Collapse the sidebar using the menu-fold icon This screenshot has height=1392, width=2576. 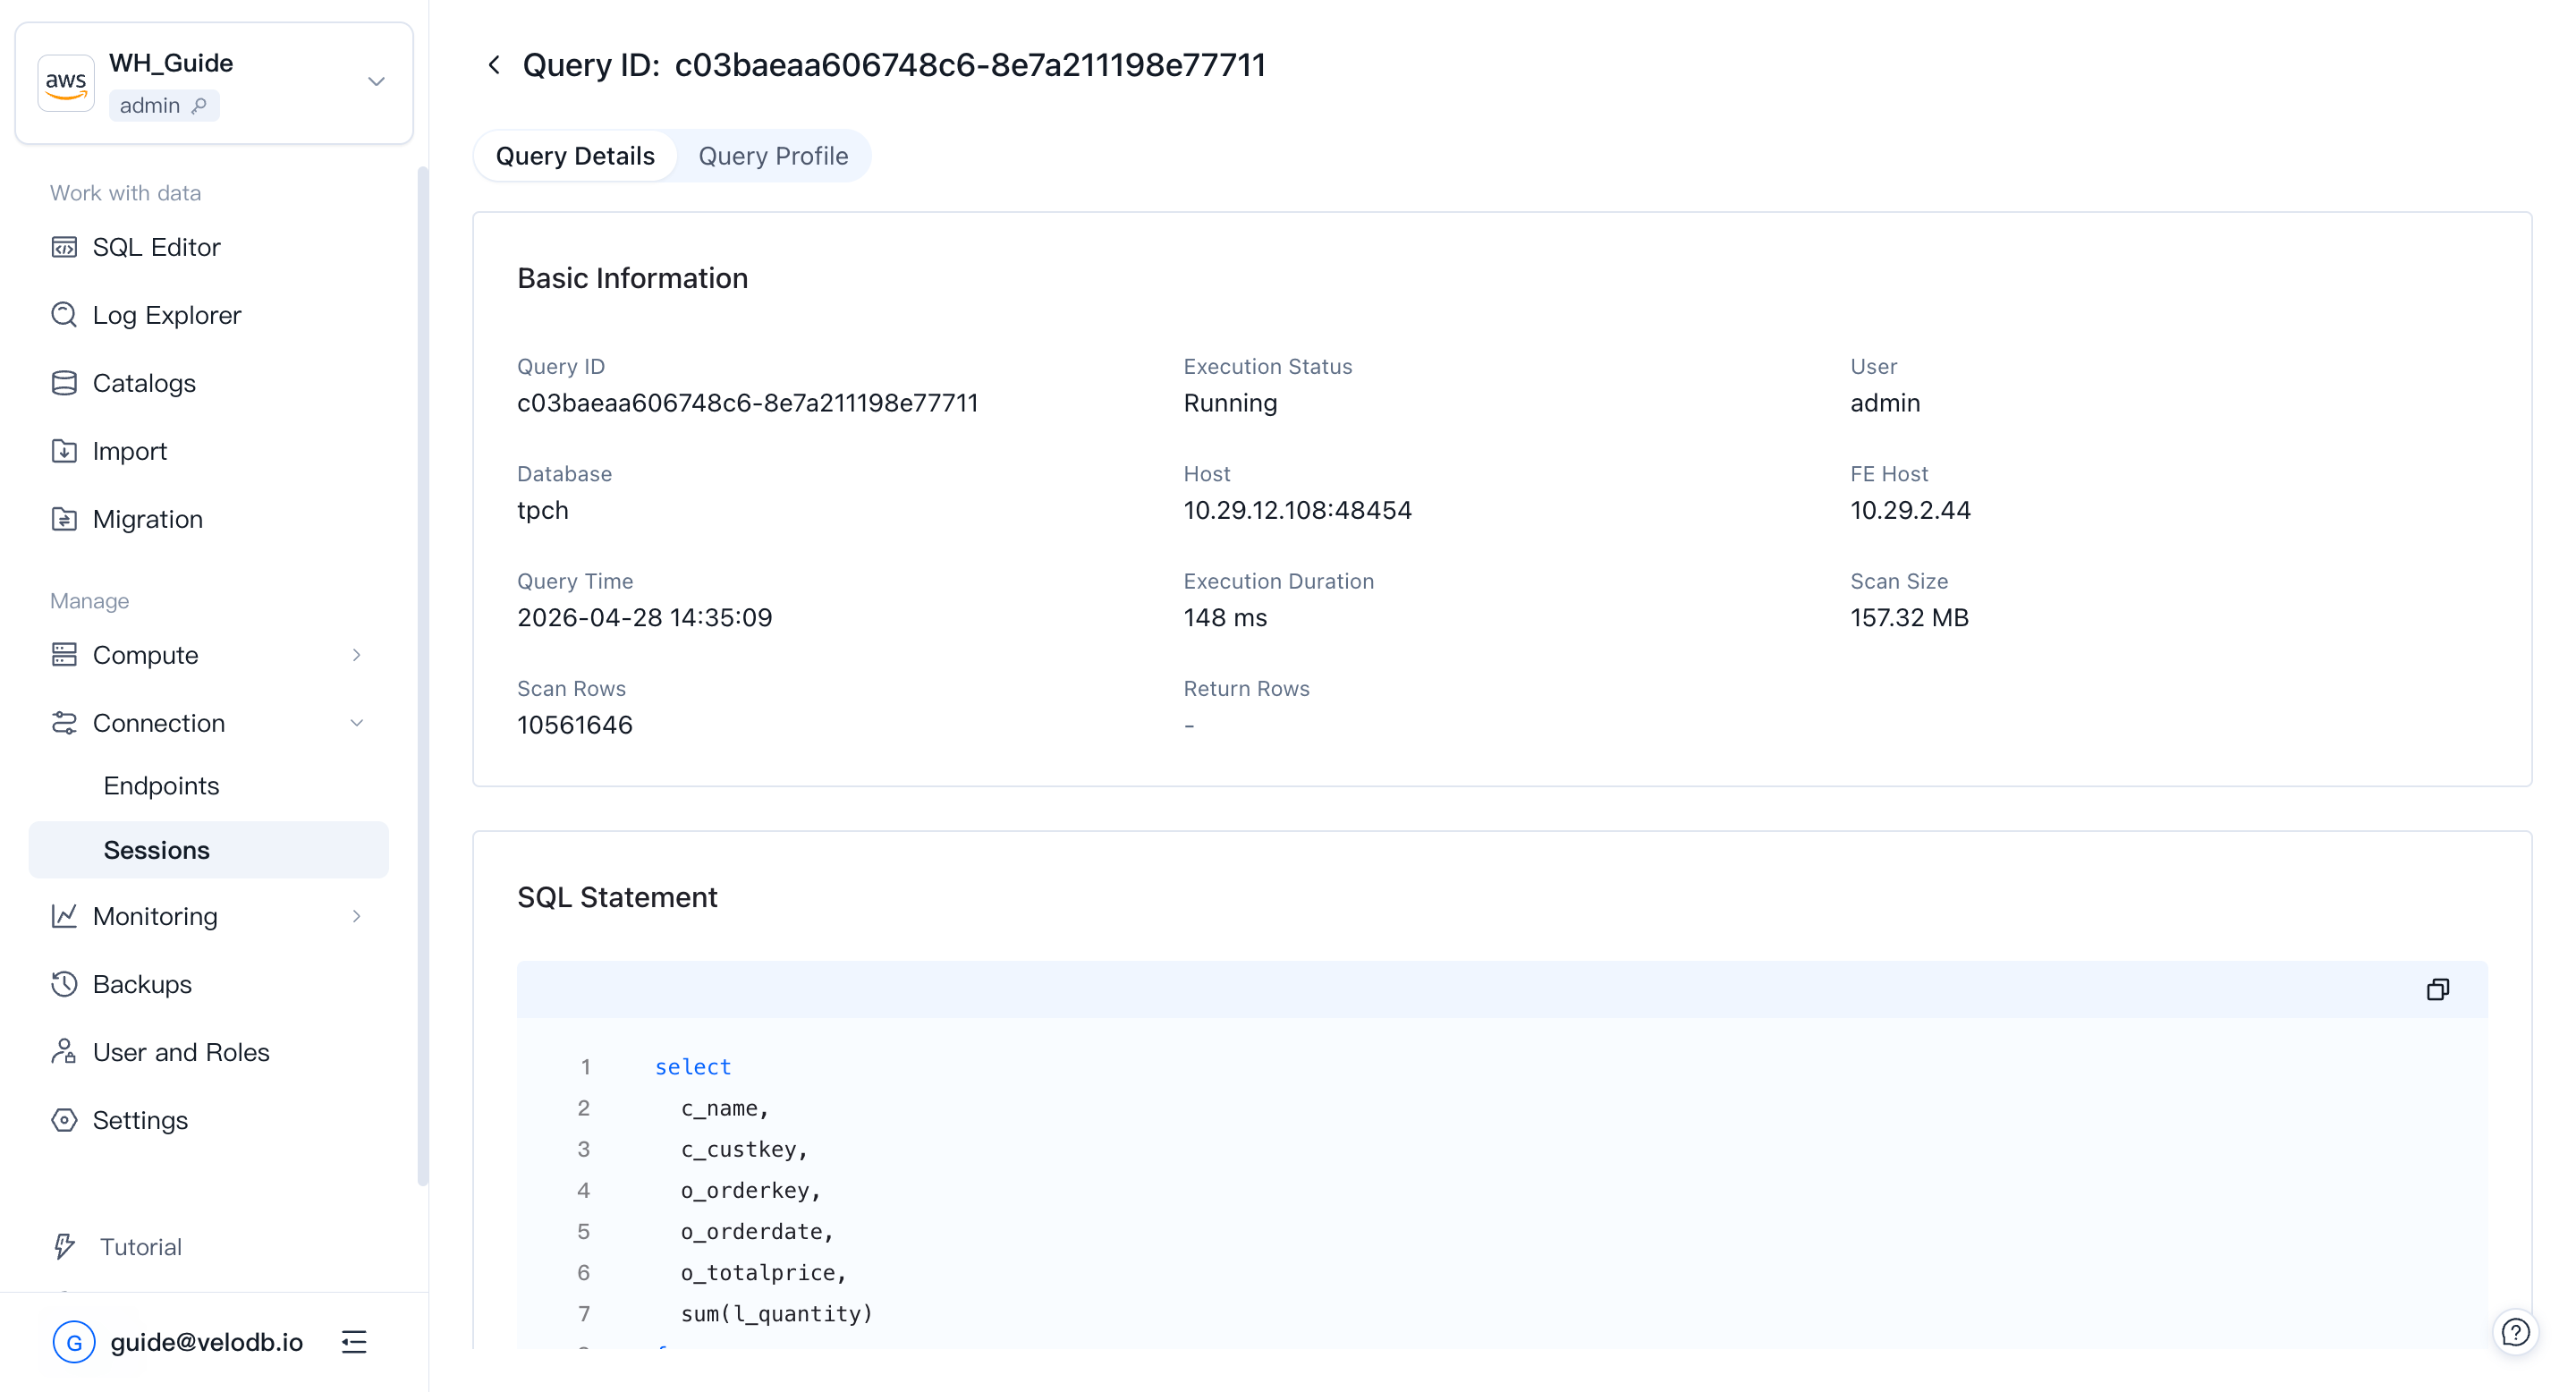pos(354,1342)
